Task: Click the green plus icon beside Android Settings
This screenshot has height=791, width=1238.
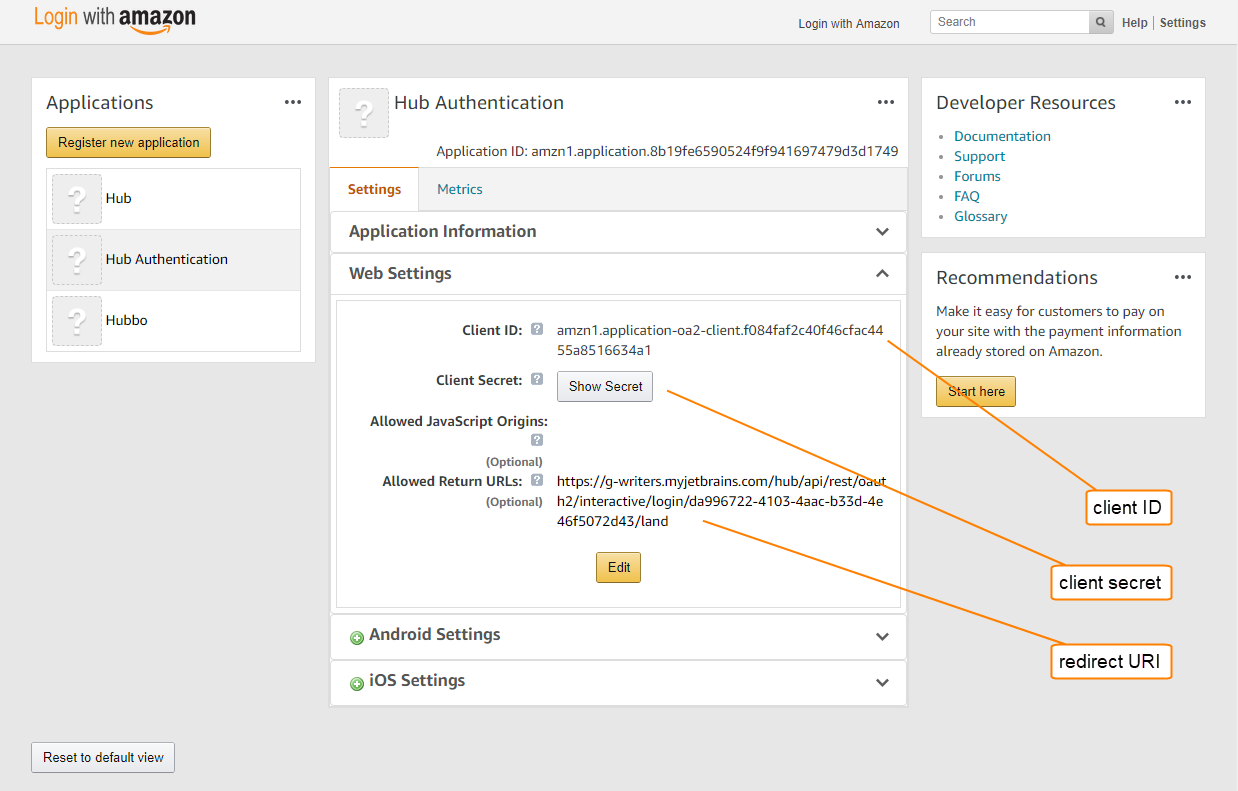Action: coord(357,636)
